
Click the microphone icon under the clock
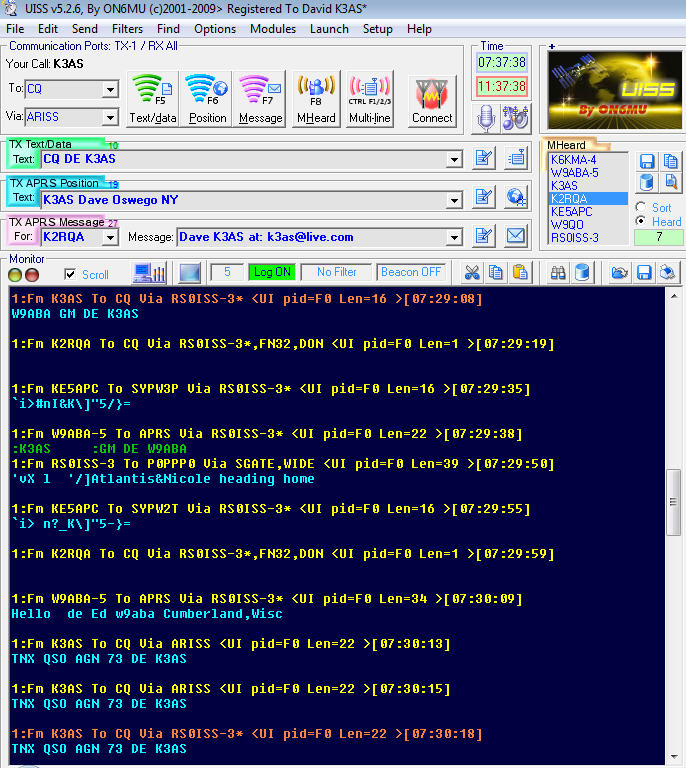pos(486,119)
